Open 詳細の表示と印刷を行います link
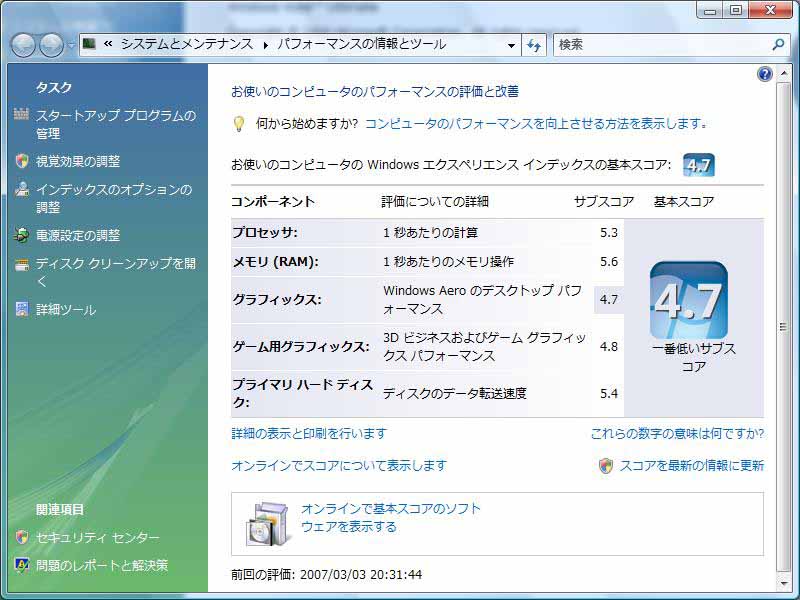 [309, 433]
